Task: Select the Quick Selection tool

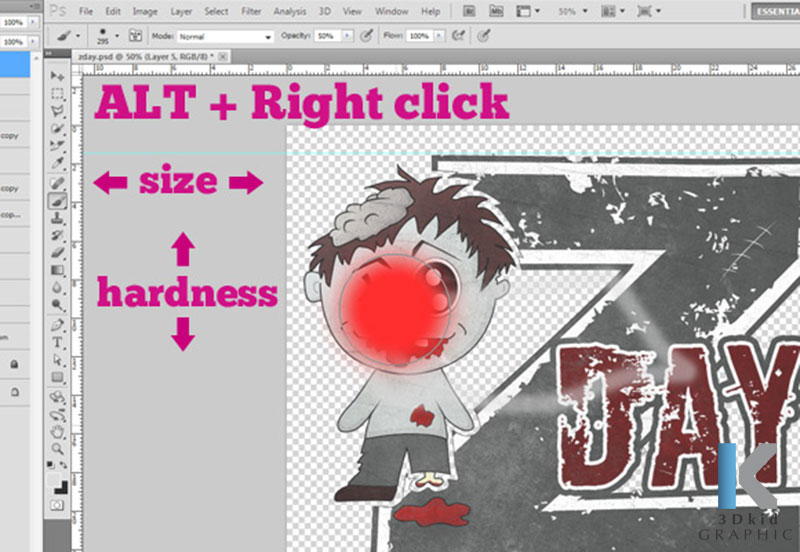Action: (x=57, y=129)
